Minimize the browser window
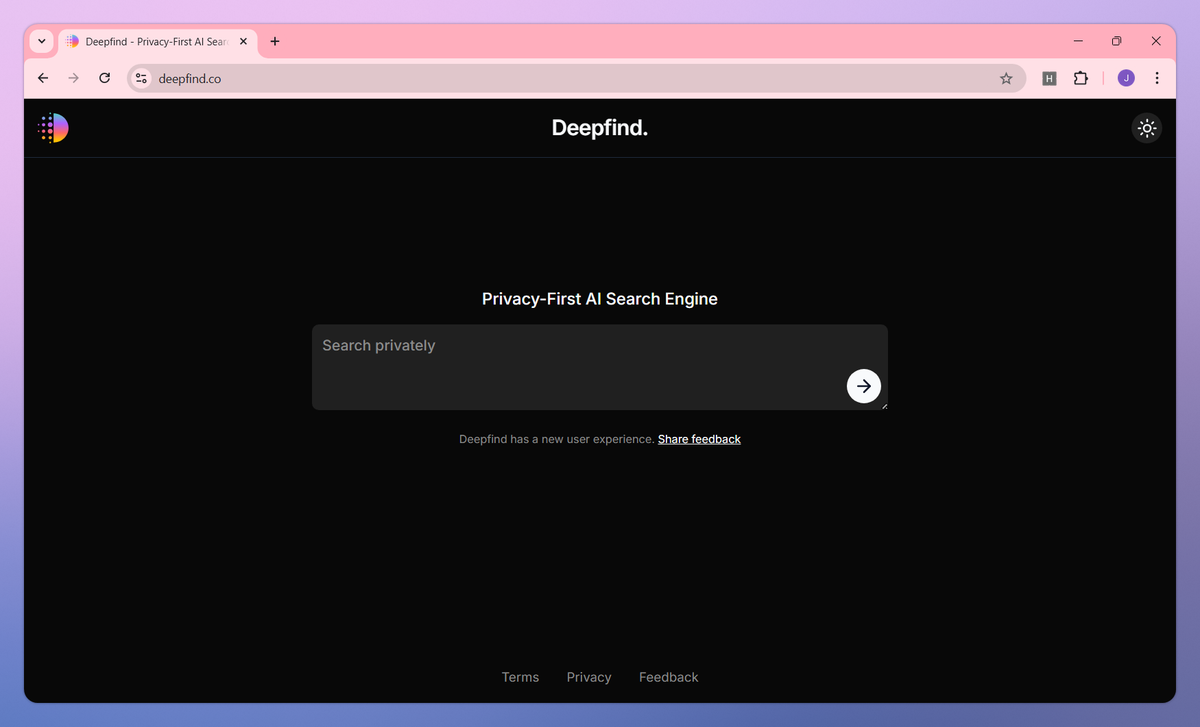Screen dimensions: 1200x727 (1079, 41)
